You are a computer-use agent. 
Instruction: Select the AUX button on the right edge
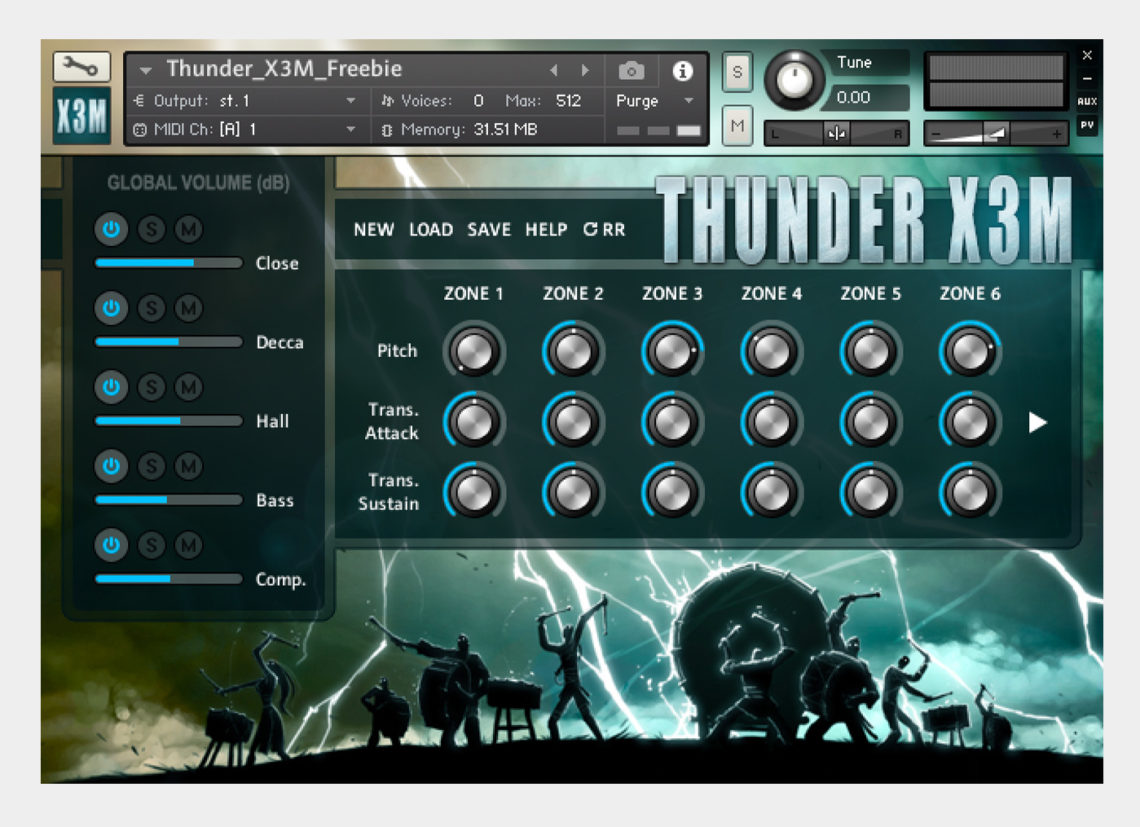click(1087, 100)
